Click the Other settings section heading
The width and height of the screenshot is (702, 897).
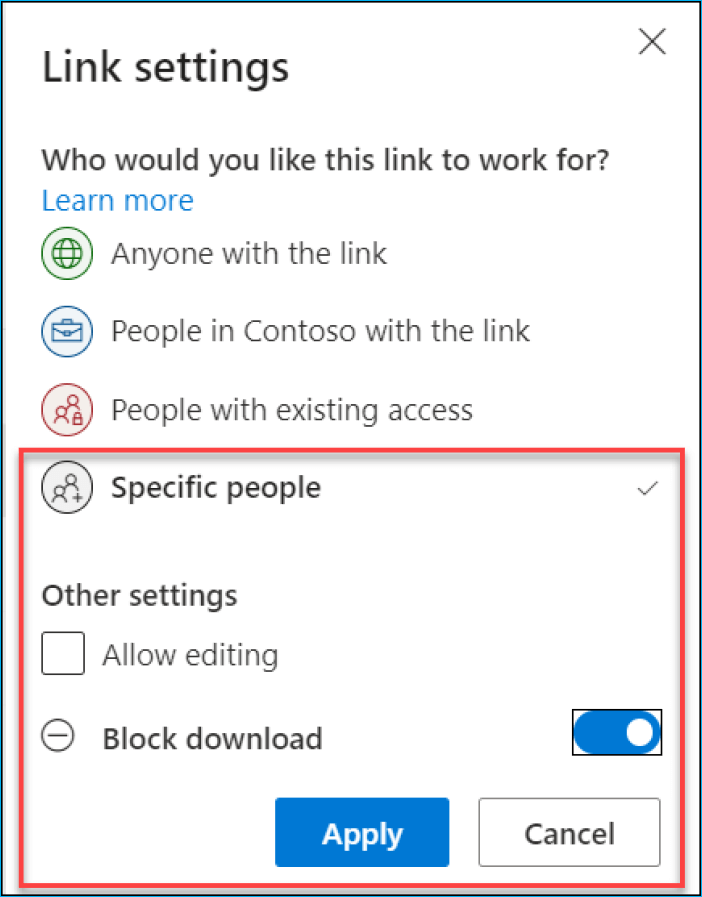(139, 595)
